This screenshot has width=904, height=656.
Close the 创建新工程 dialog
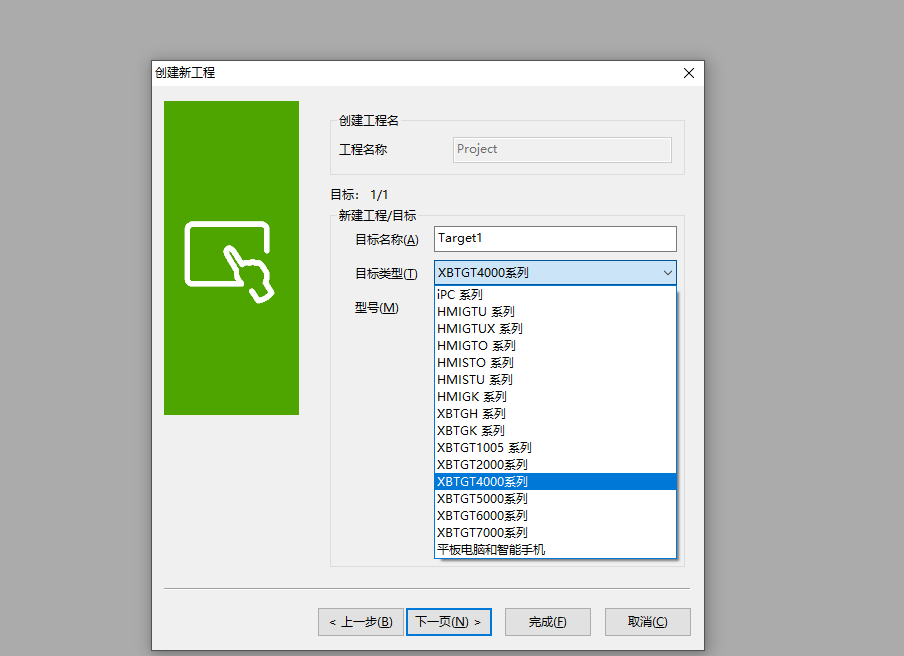pos(688,73)
